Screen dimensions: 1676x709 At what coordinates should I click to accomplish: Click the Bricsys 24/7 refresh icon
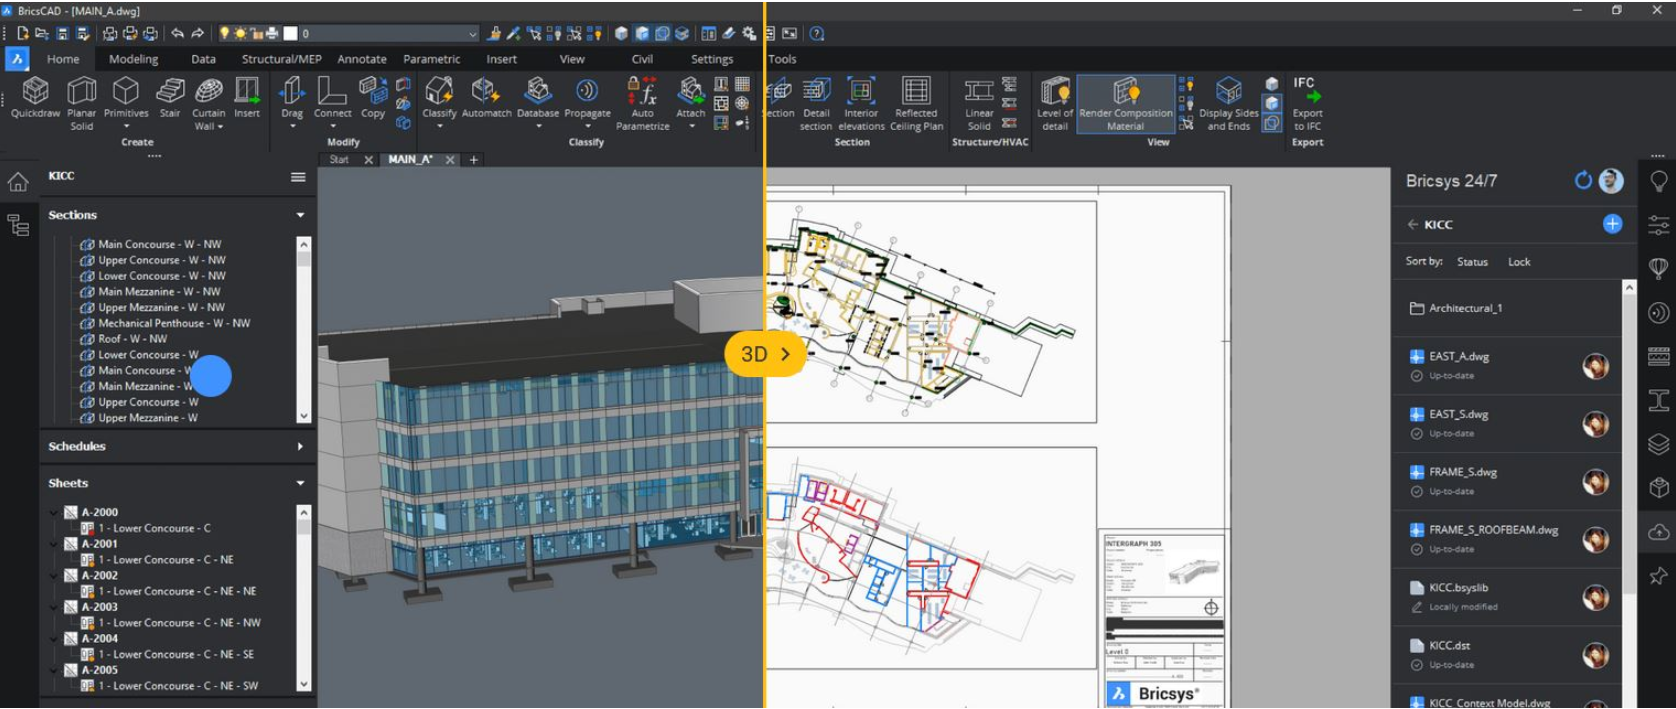click(x=1583, y=181)
